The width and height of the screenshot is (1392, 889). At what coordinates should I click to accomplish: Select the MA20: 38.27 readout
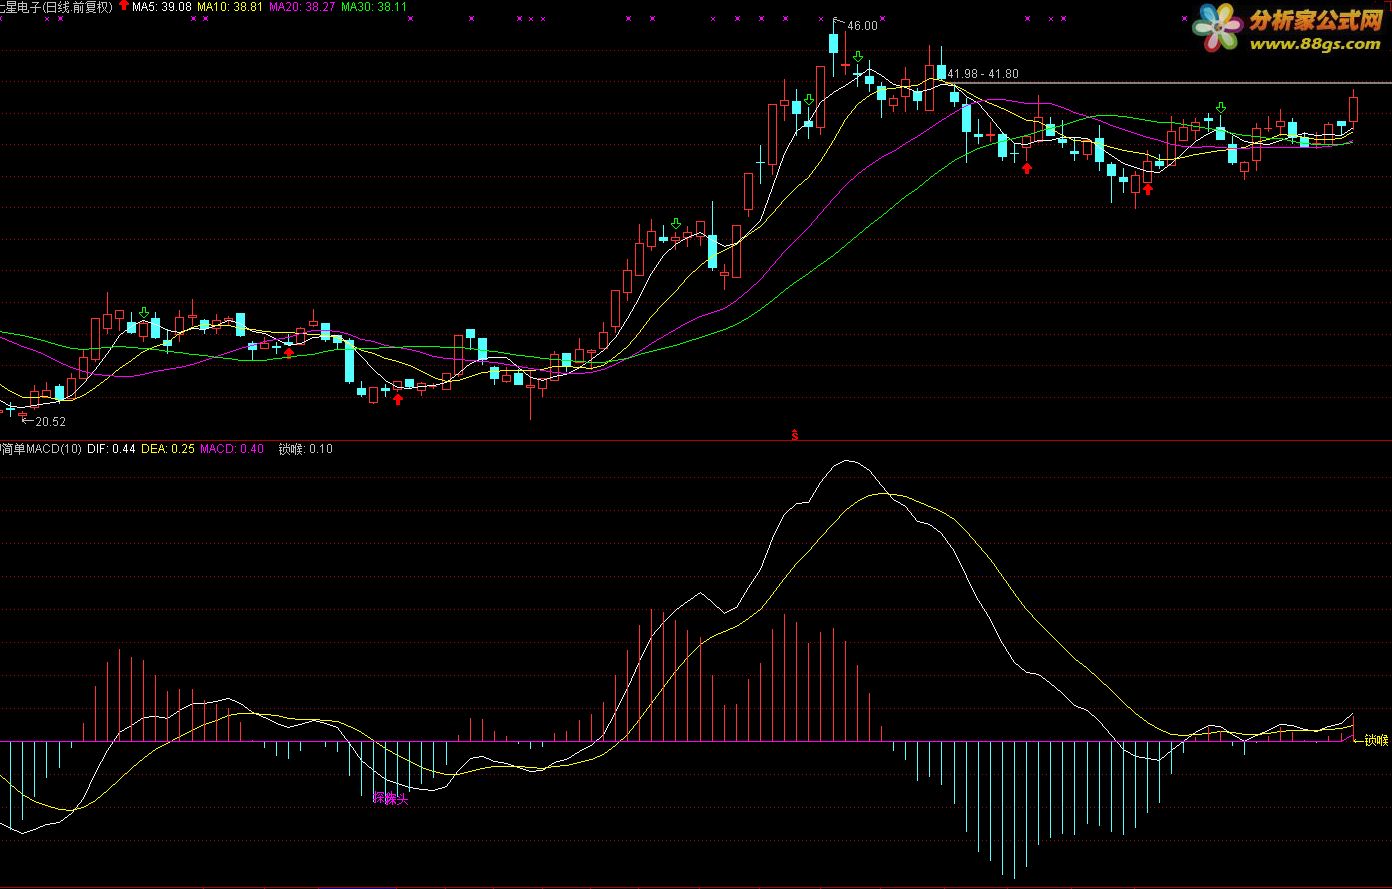pyautogui.click(x=302, y=7)
